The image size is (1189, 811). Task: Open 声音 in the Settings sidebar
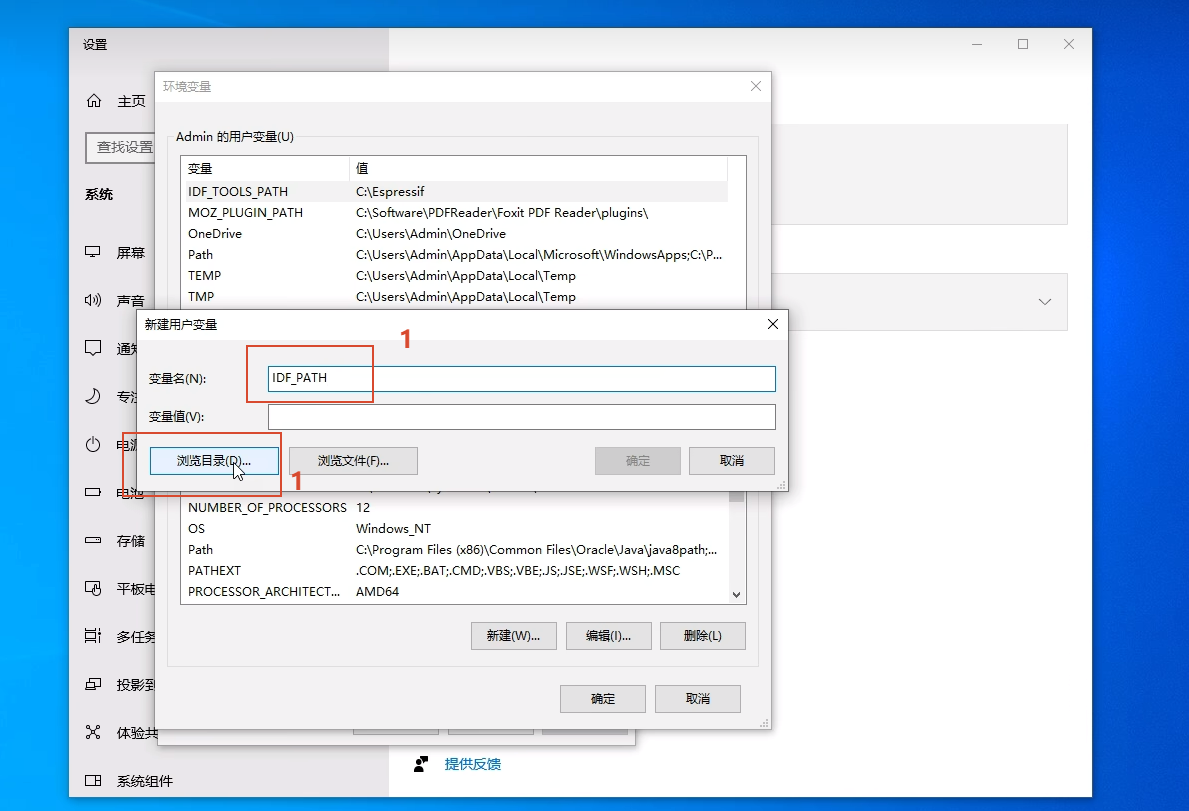(130, 301)
